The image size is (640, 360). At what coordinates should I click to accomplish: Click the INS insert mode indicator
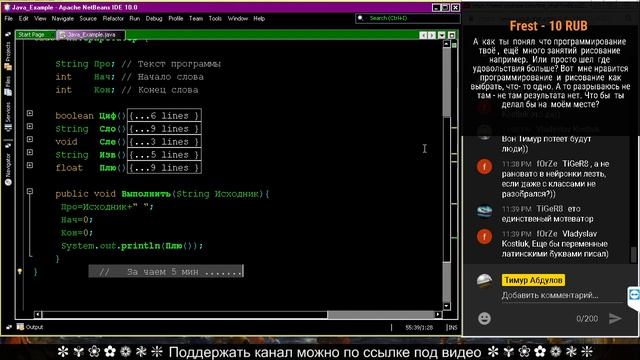point(452,327)
